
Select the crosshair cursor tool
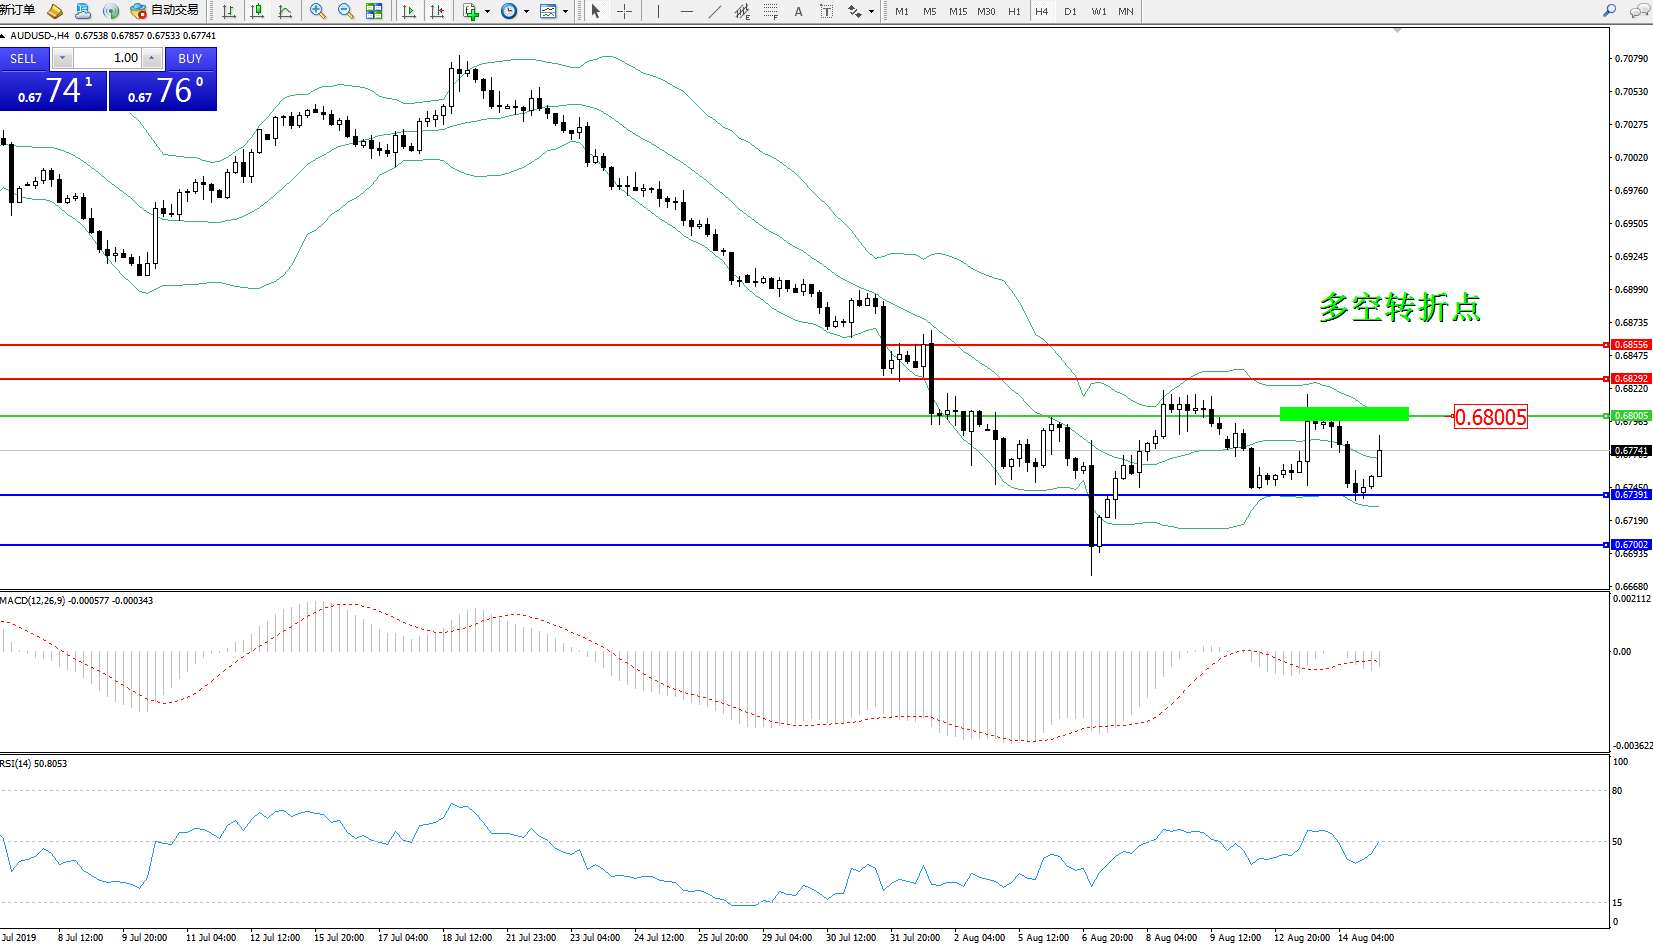coord(624,11)
